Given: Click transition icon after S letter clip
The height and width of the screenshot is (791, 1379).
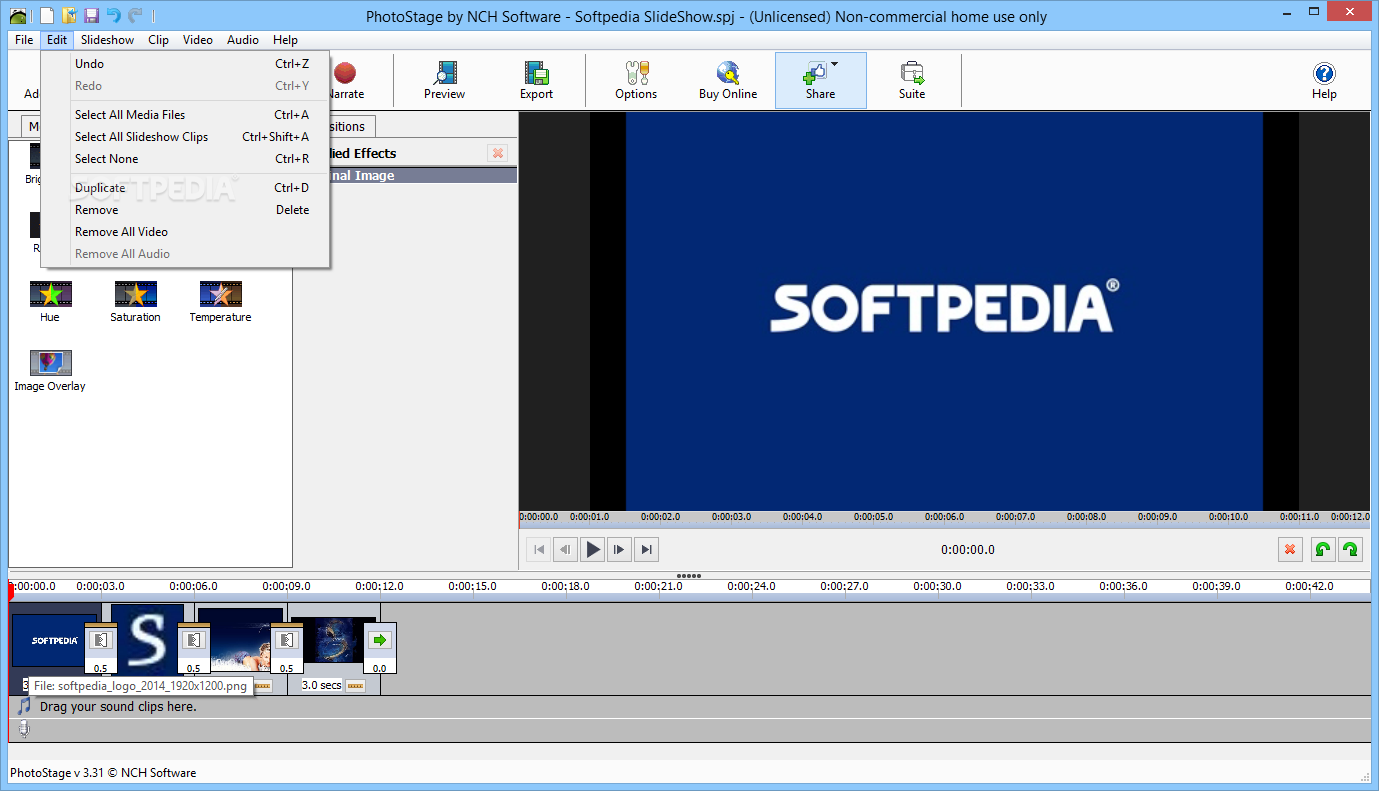Looking at the screenshot, I should tap(193, 640).
